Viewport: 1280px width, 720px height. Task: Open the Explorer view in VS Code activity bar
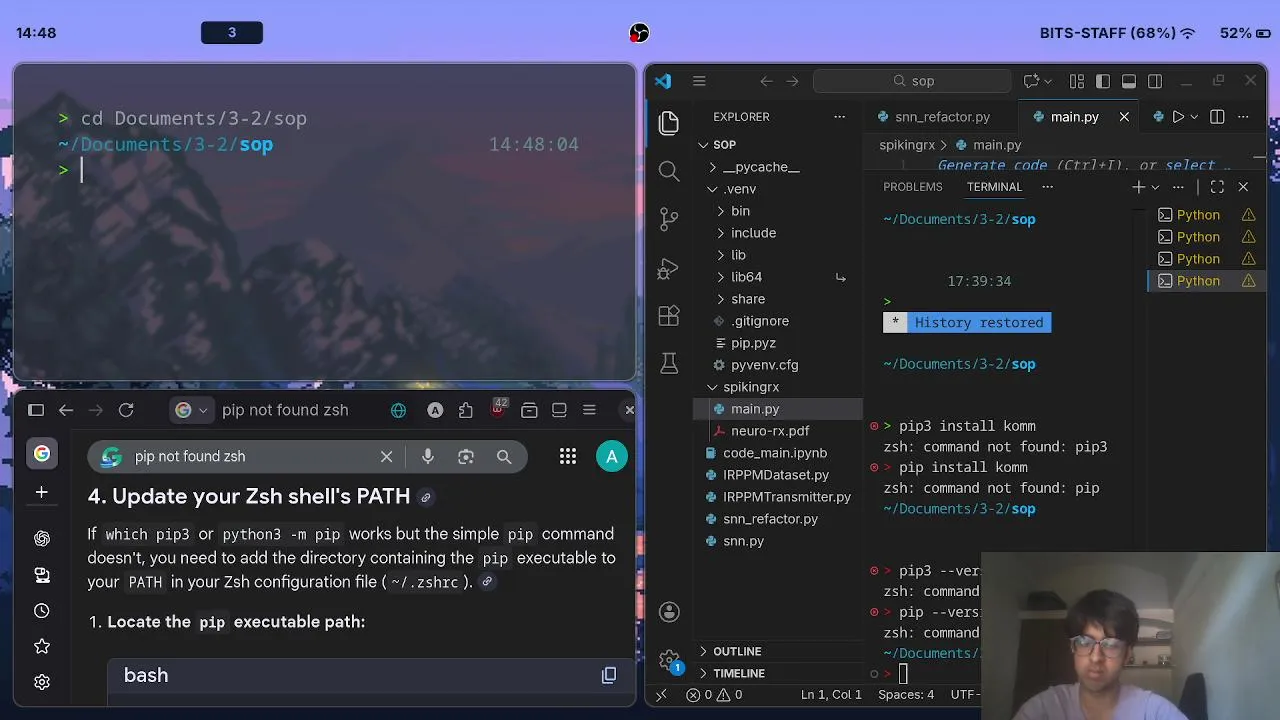click(669, 123)
